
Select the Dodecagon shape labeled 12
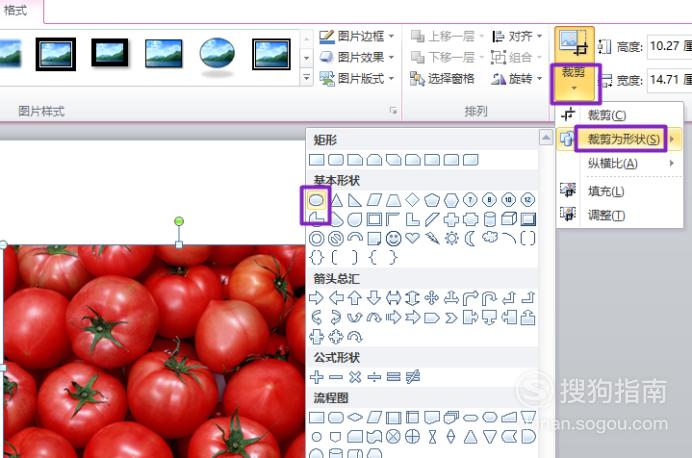[x=527, y=200]
